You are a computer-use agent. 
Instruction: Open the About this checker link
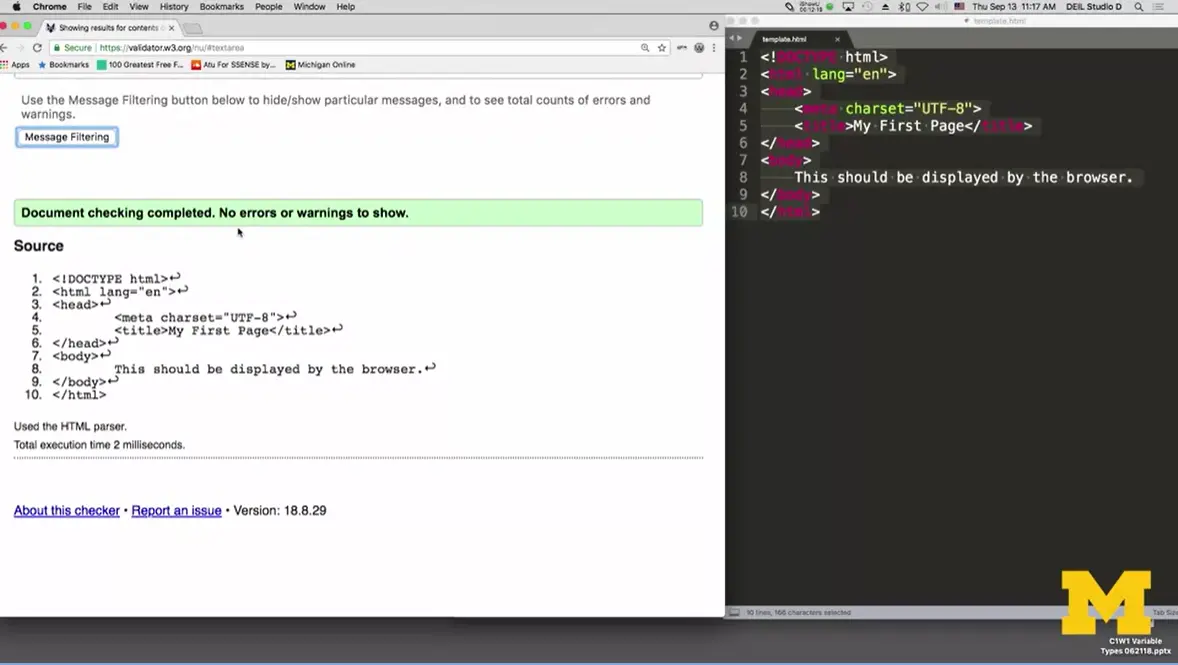tap(66, 510)
